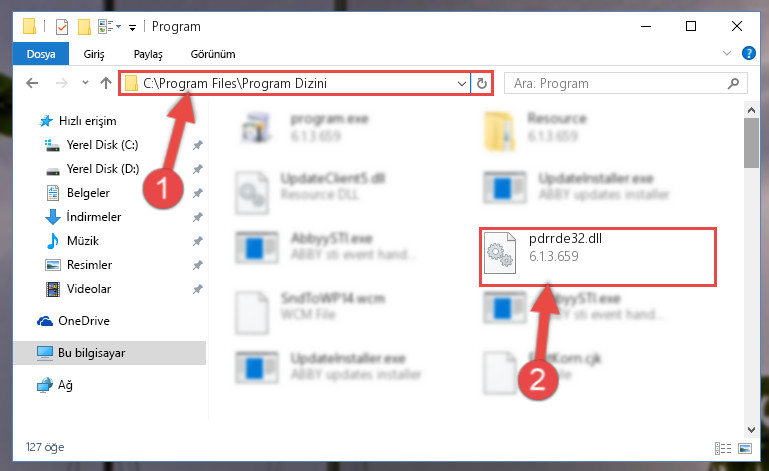769x471 pixels.
Task: Expand the ribbon with the chevron
Action: (x=727, y=53)
